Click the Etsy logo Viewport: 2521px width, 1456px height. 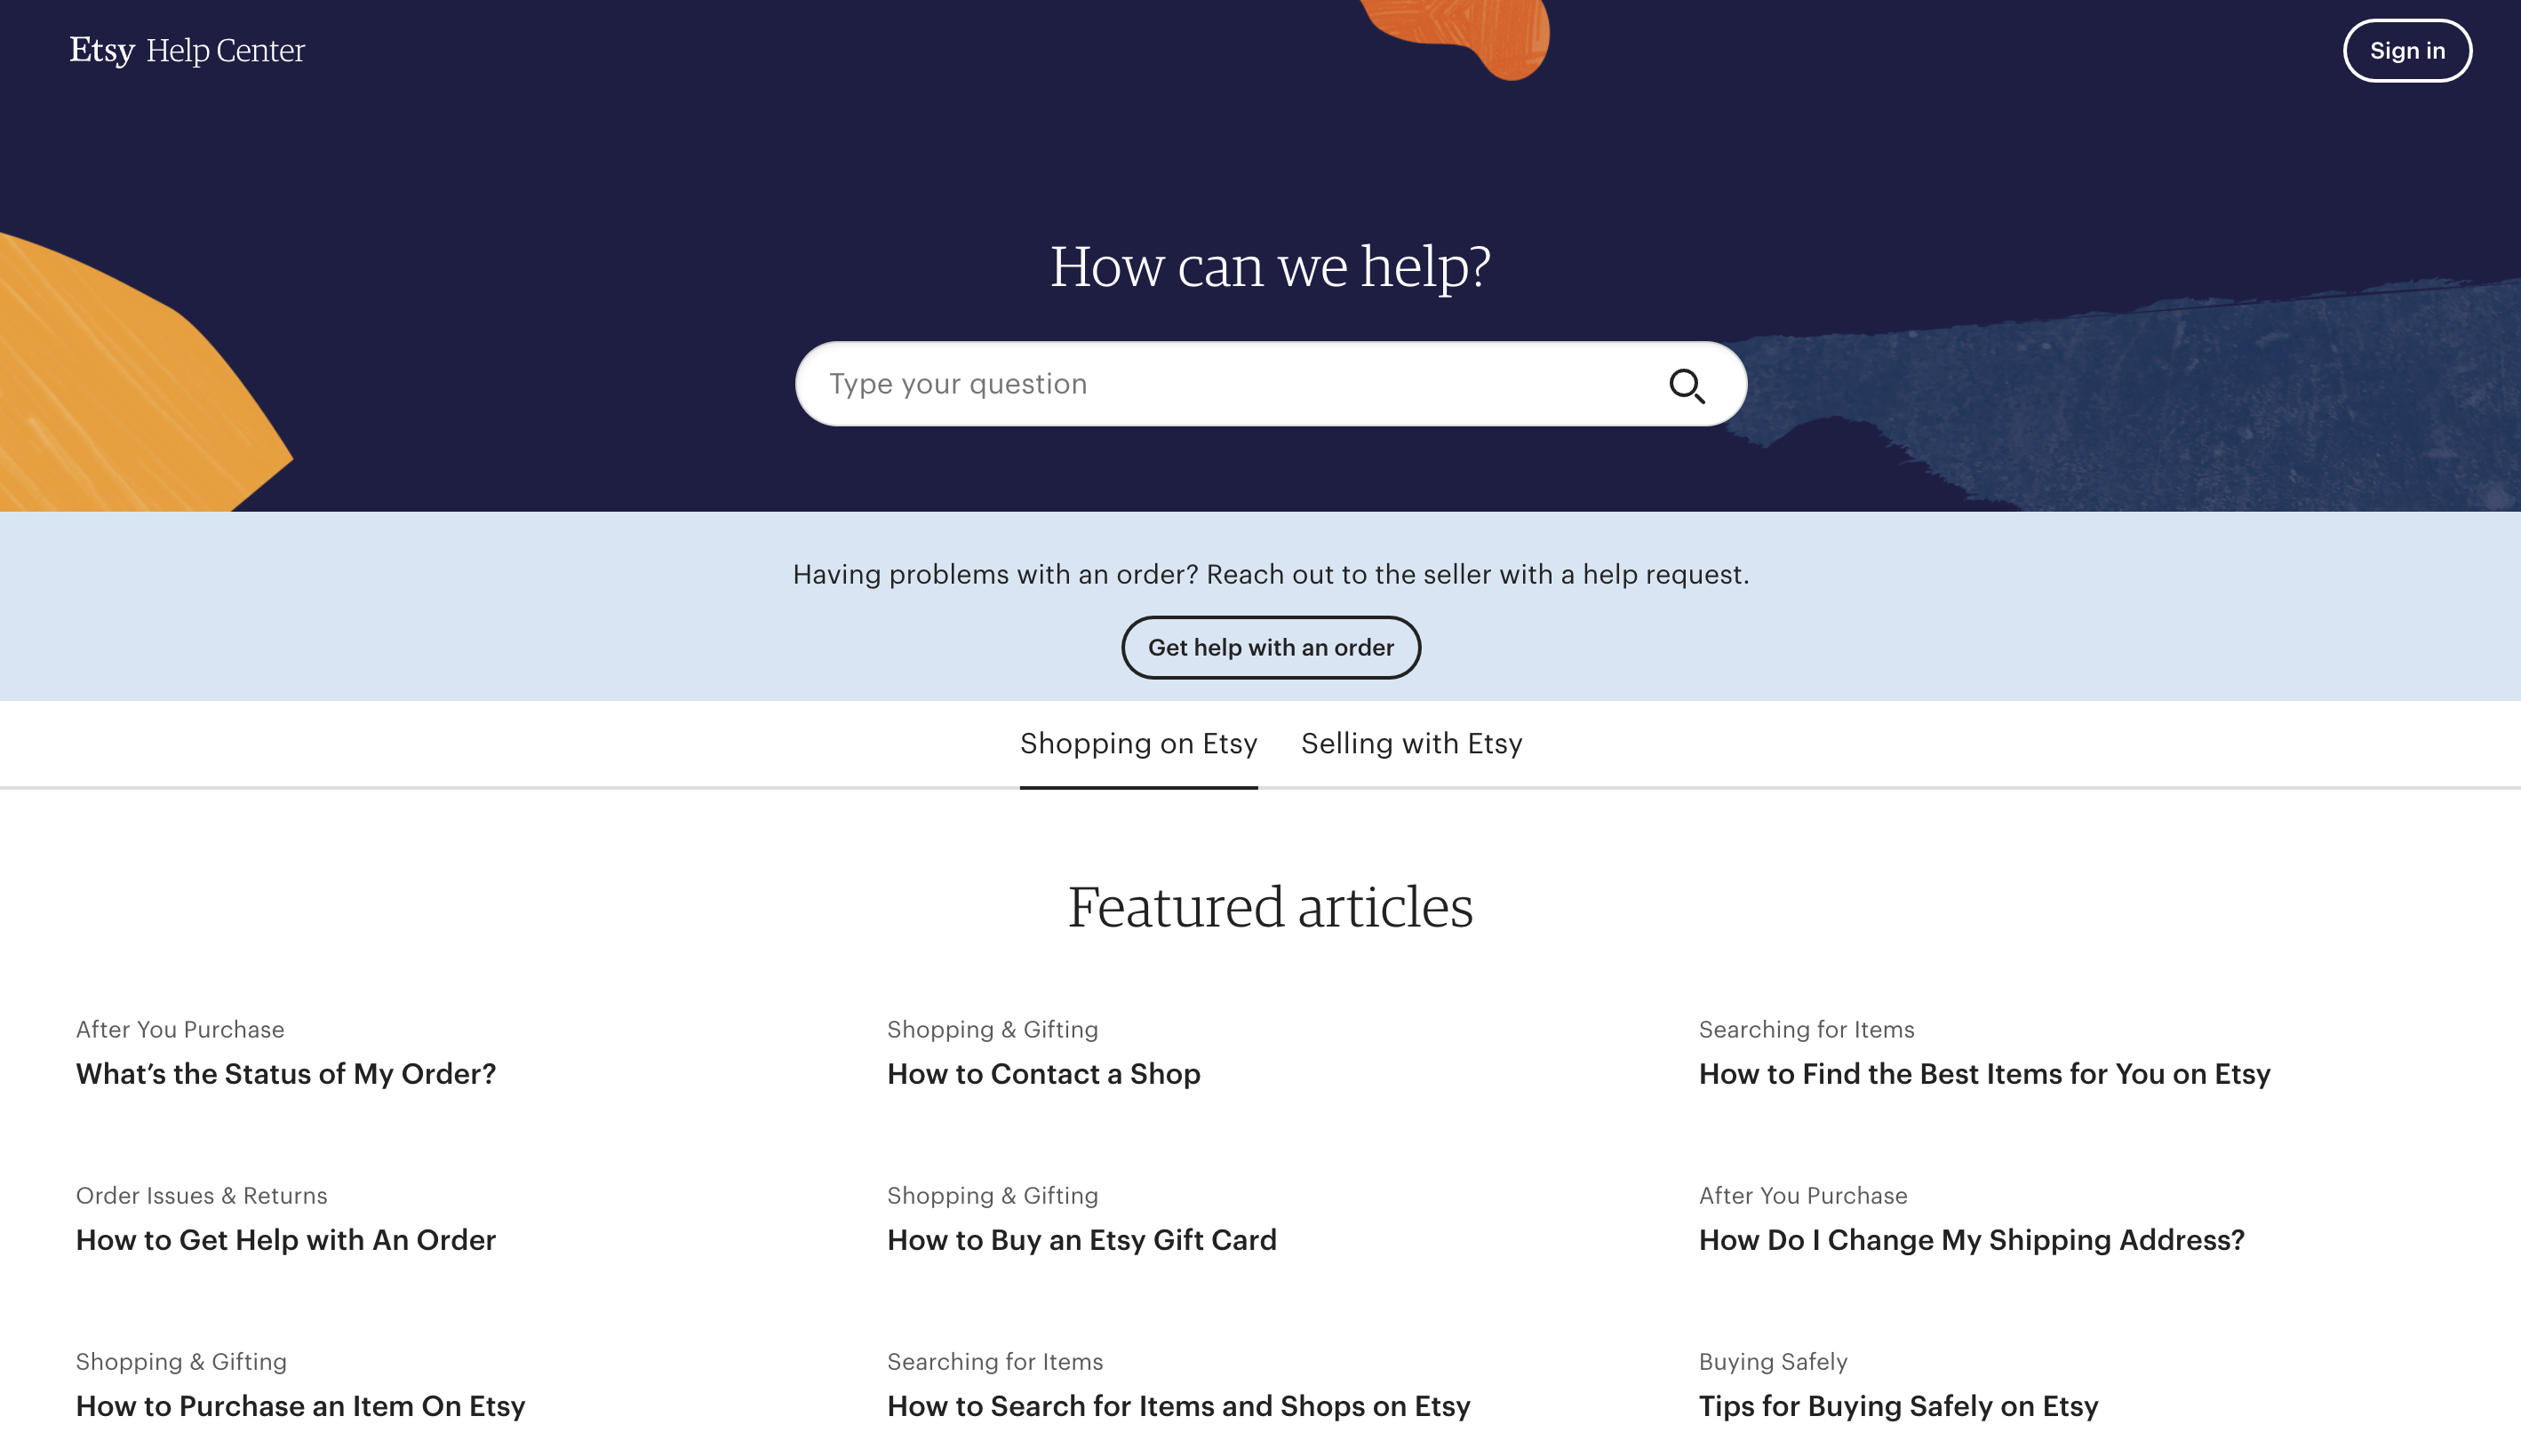click(101, 50)
